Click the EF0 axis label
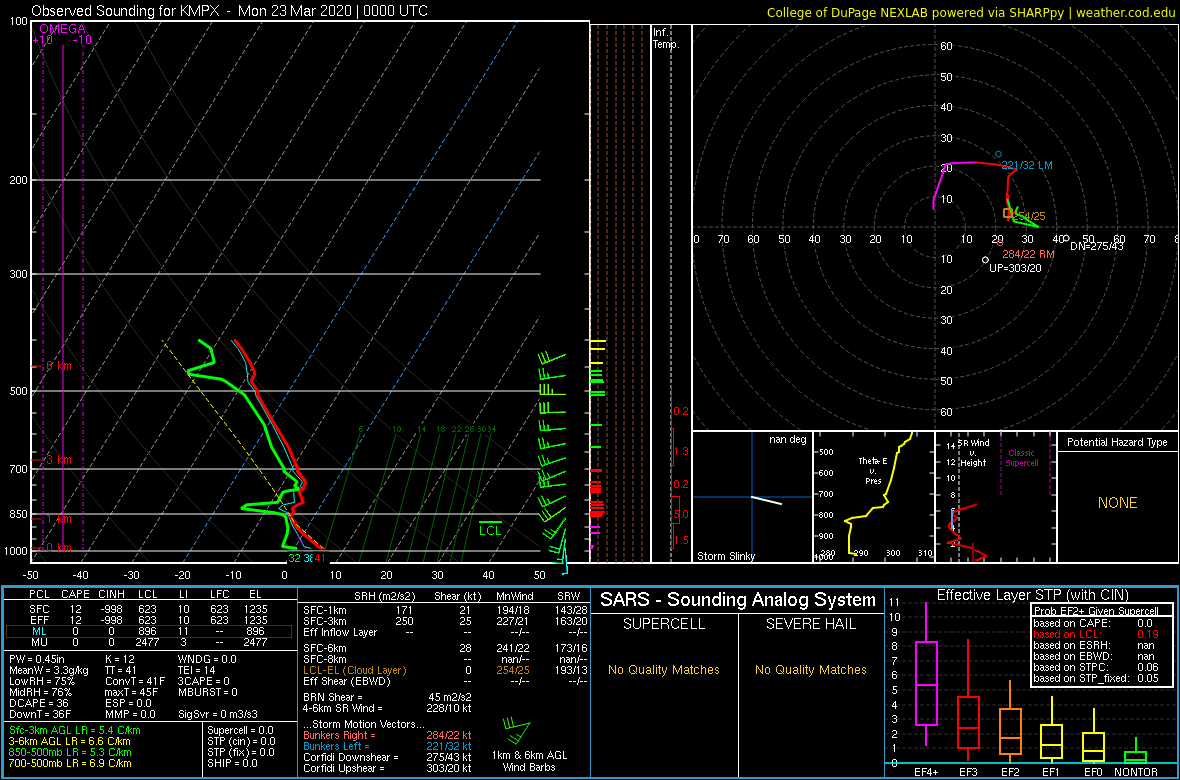The width and height of the screenshot is (1180, 780). 1094,772
